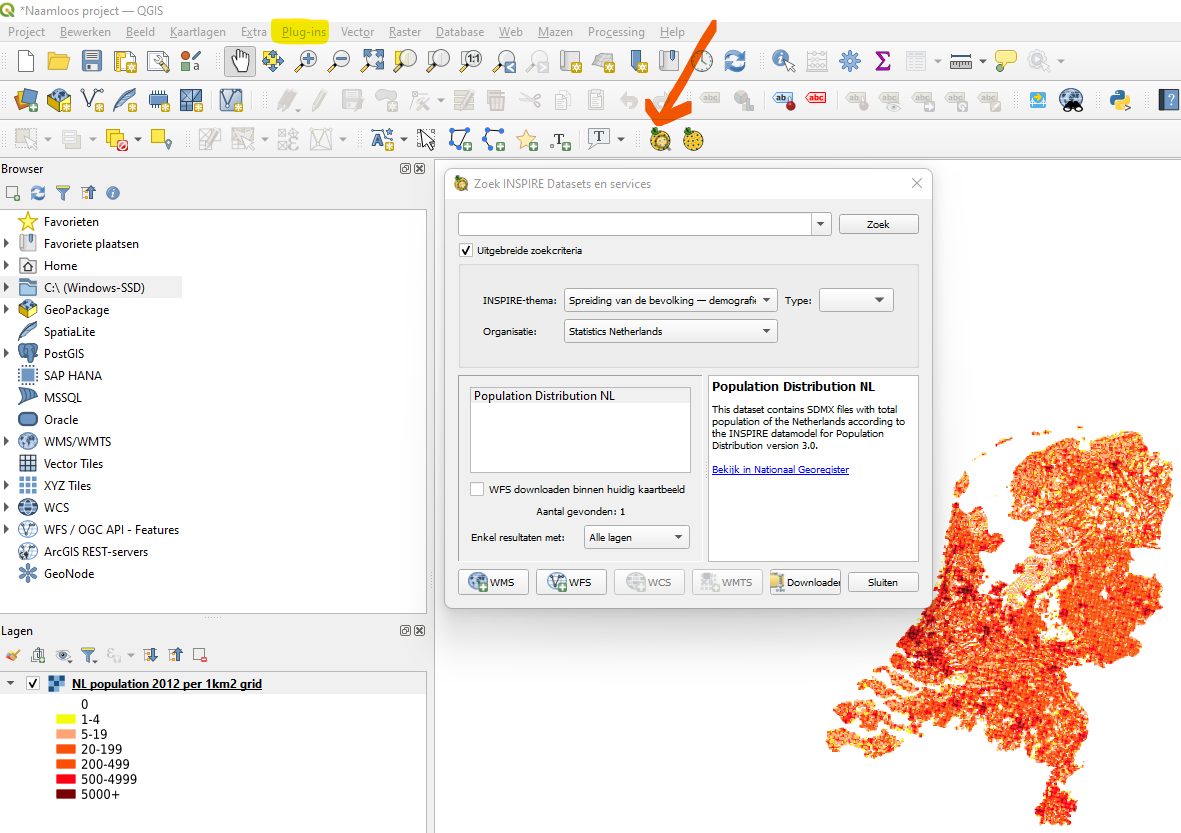Select the Pan Map hand tool

click(x=240, y=61)
